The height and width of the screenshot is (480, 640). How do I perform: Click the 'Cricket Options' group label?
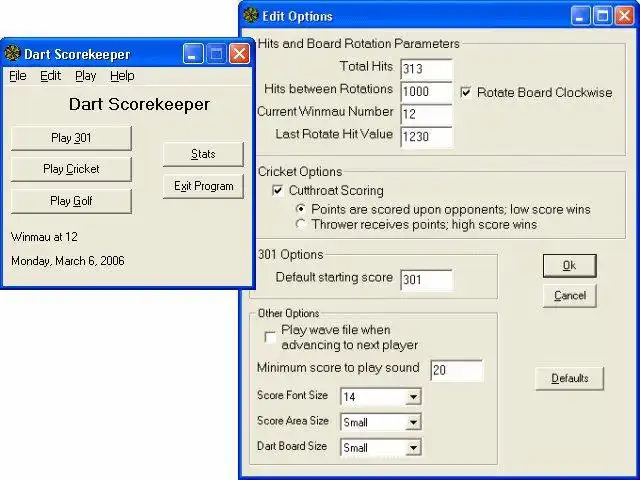(300, 172)
